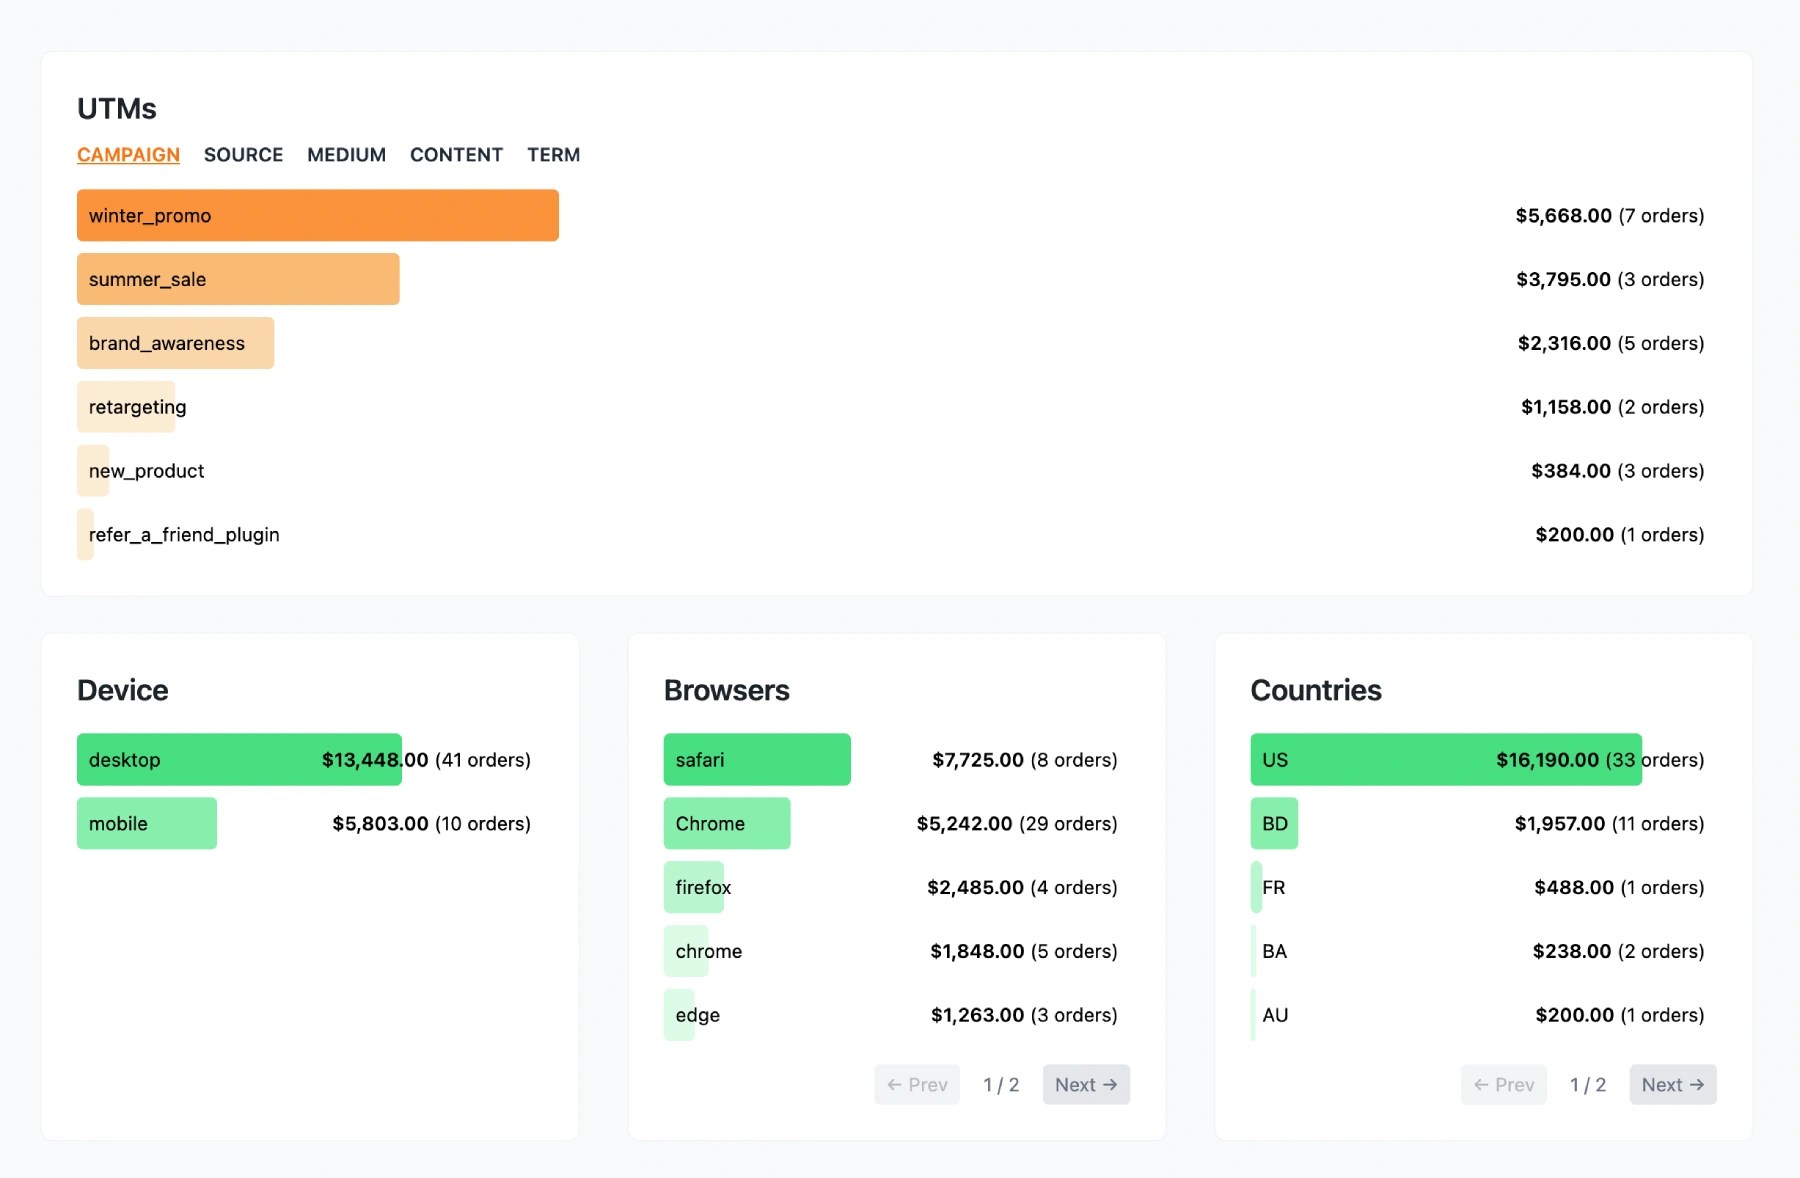Click the winter_promo campaign bar
Screen dimensions: 1800x1178
317,215
